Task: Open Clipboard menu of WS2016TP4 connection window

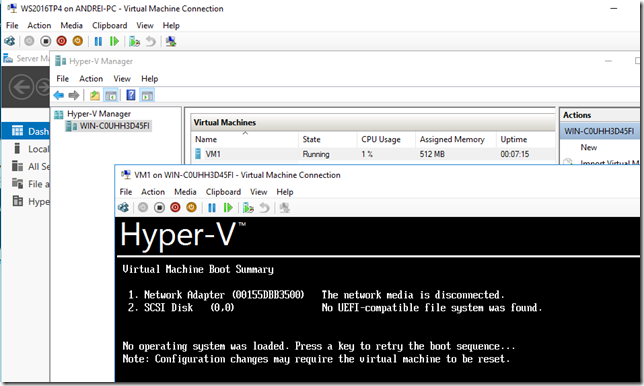Action: click(x=109, y=25)
